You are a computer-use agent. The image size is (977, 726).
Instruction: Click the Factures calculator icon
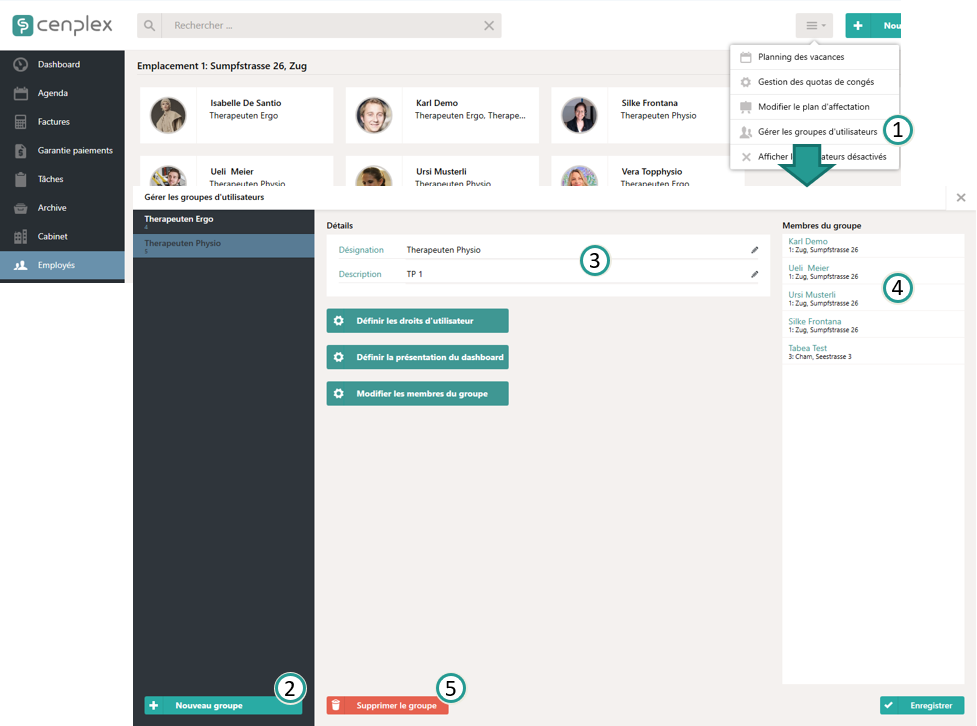(20, 122)
